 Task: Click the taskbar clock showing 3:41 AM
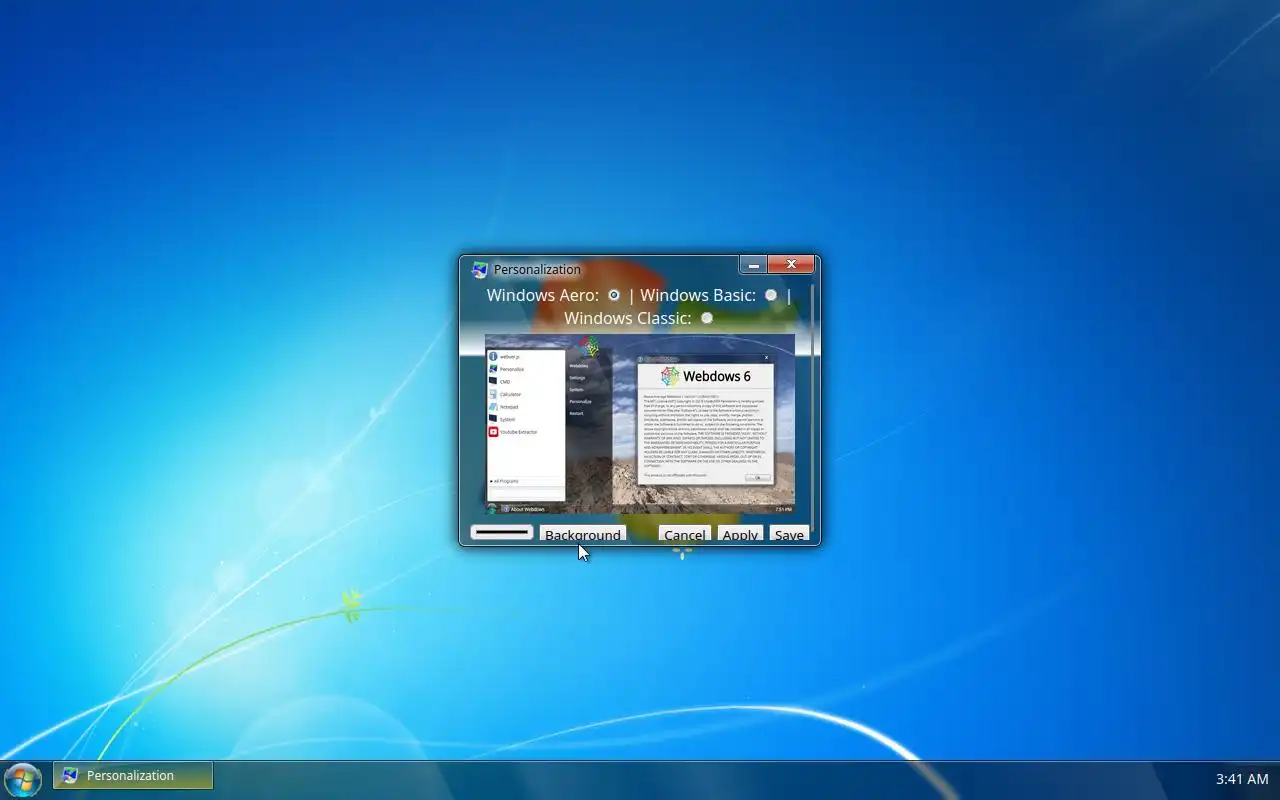click(x=1242, y=779)
